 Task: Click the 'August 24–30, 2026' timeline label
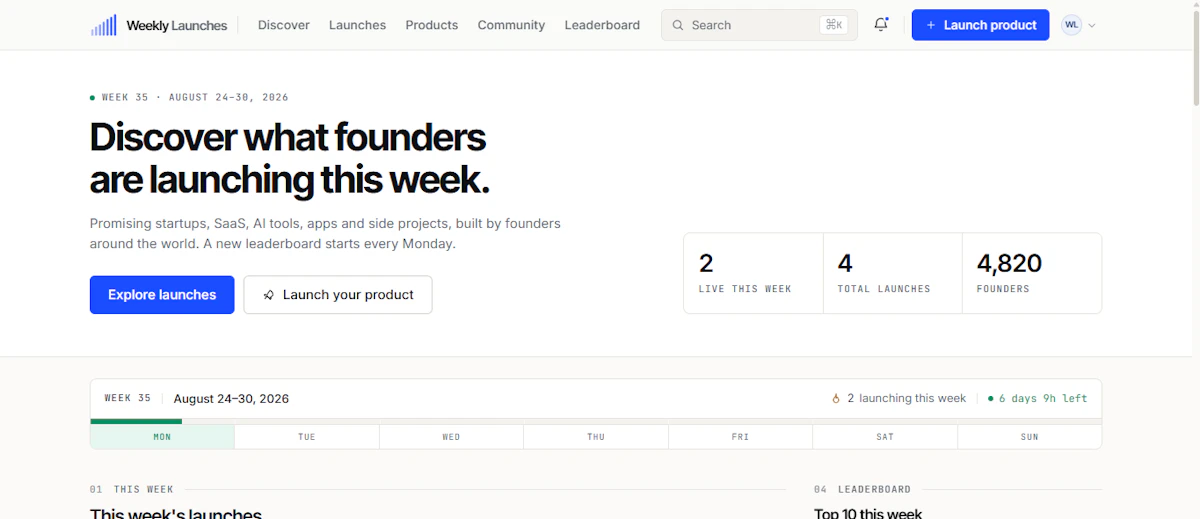point(231,398)
